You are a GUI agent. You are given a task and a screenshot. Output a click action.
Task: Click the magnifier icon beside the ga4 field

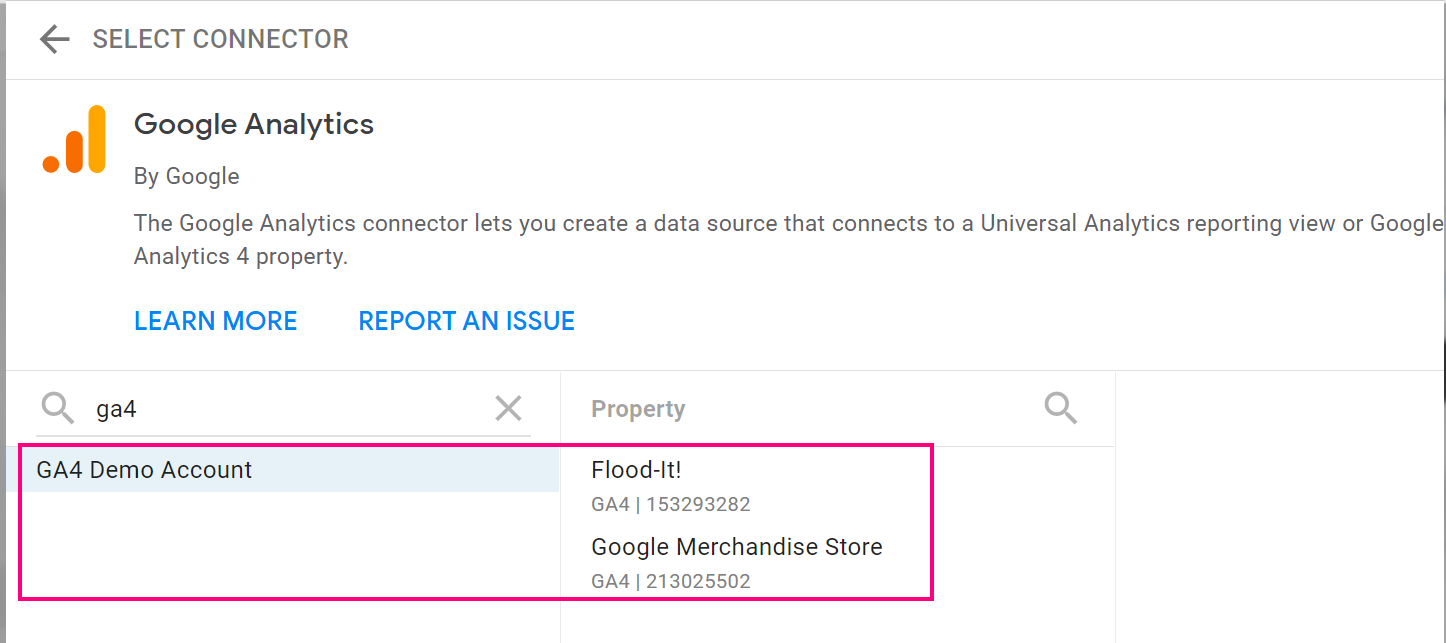pyautogui.click(x=58, y=408)
